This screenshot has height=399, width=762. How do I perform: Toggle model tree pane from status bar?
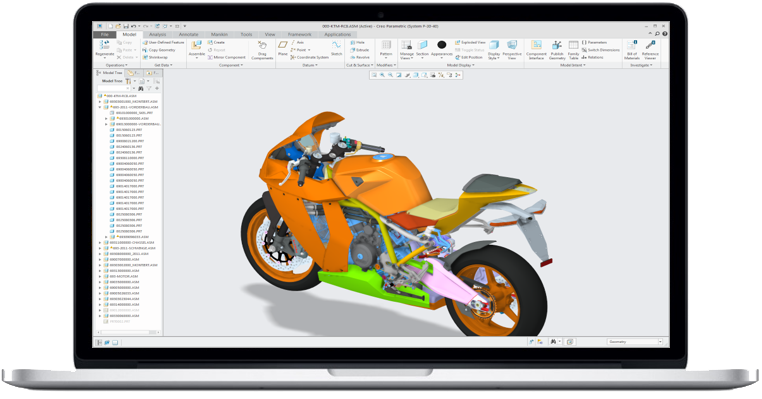[99, 343]
